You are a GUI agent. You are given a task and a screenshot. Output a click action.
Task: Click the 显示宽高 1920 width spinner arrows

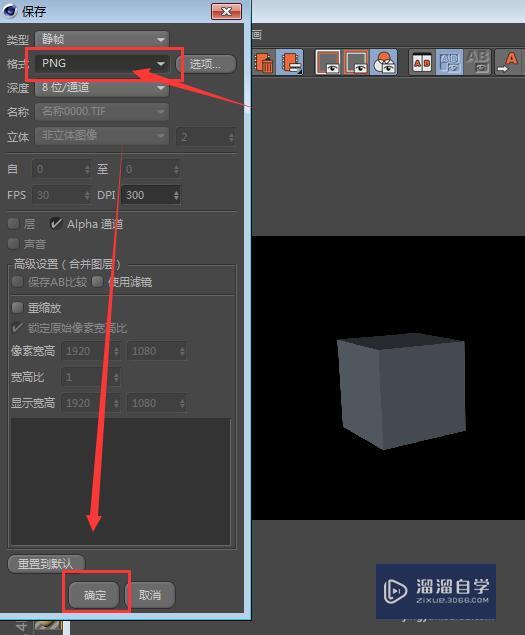[117, 403]
